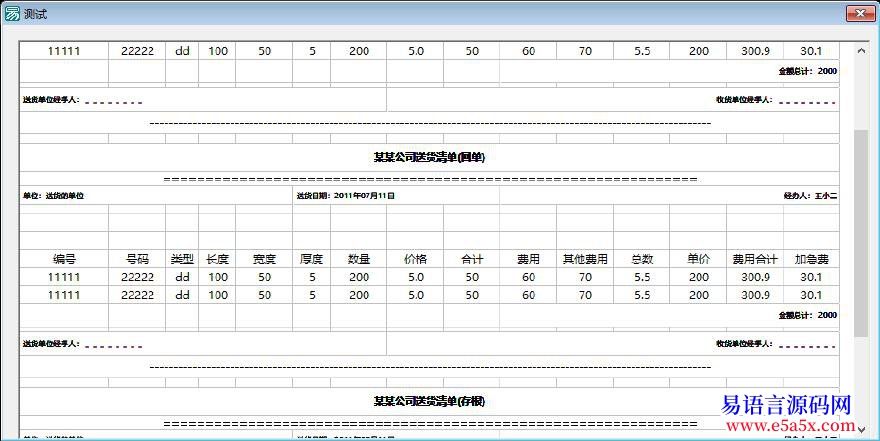Select the 经办人: 王小二 cell

coord(669,196)
